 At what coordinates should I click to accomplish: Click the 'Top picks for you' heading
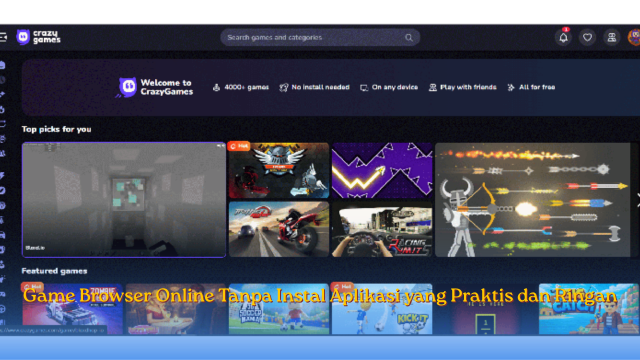pos(56,129)
